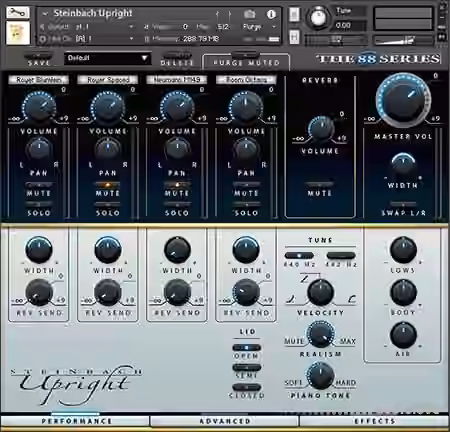
Task: Click the Piano Tone knob
Action: point(320,376)
